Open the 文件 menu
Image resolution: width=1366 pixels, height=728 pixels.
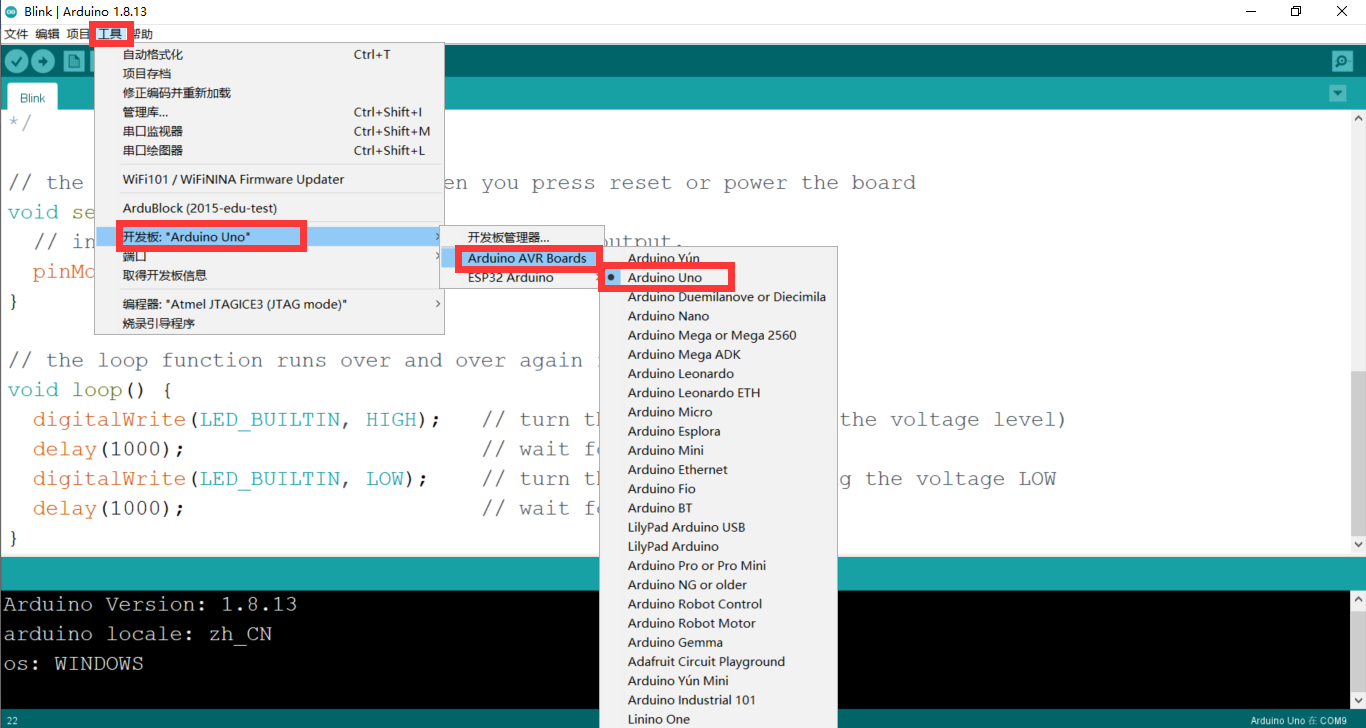(16, 34)
